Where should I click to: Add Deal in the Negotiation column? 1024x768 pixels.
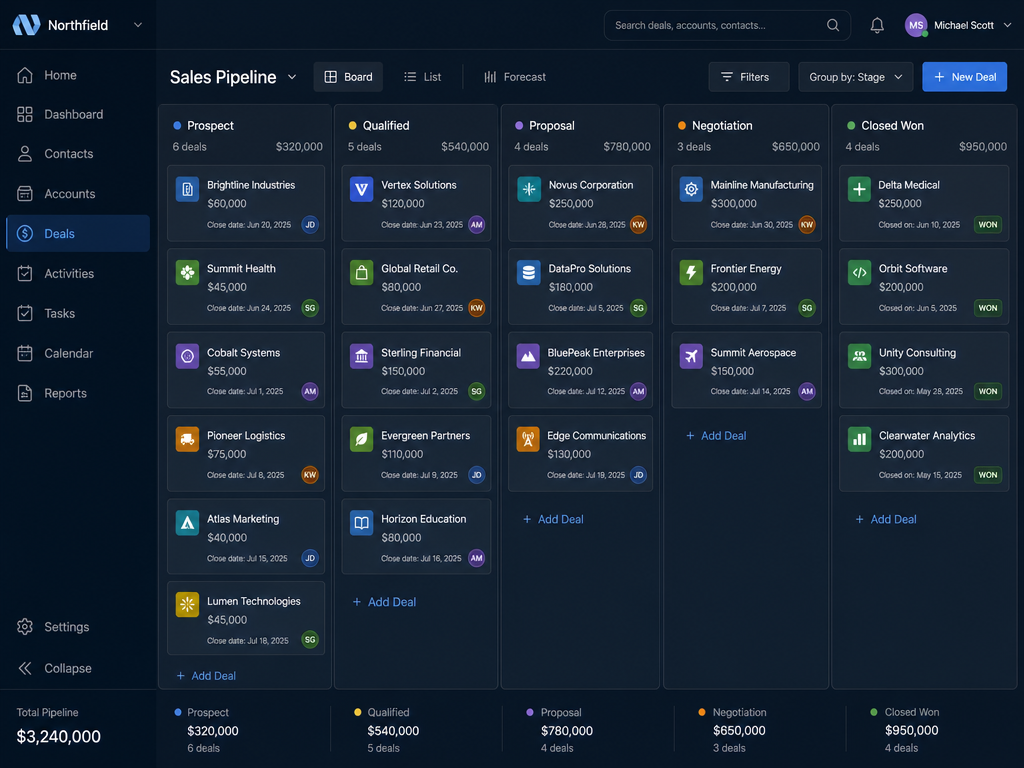point(716,436)
